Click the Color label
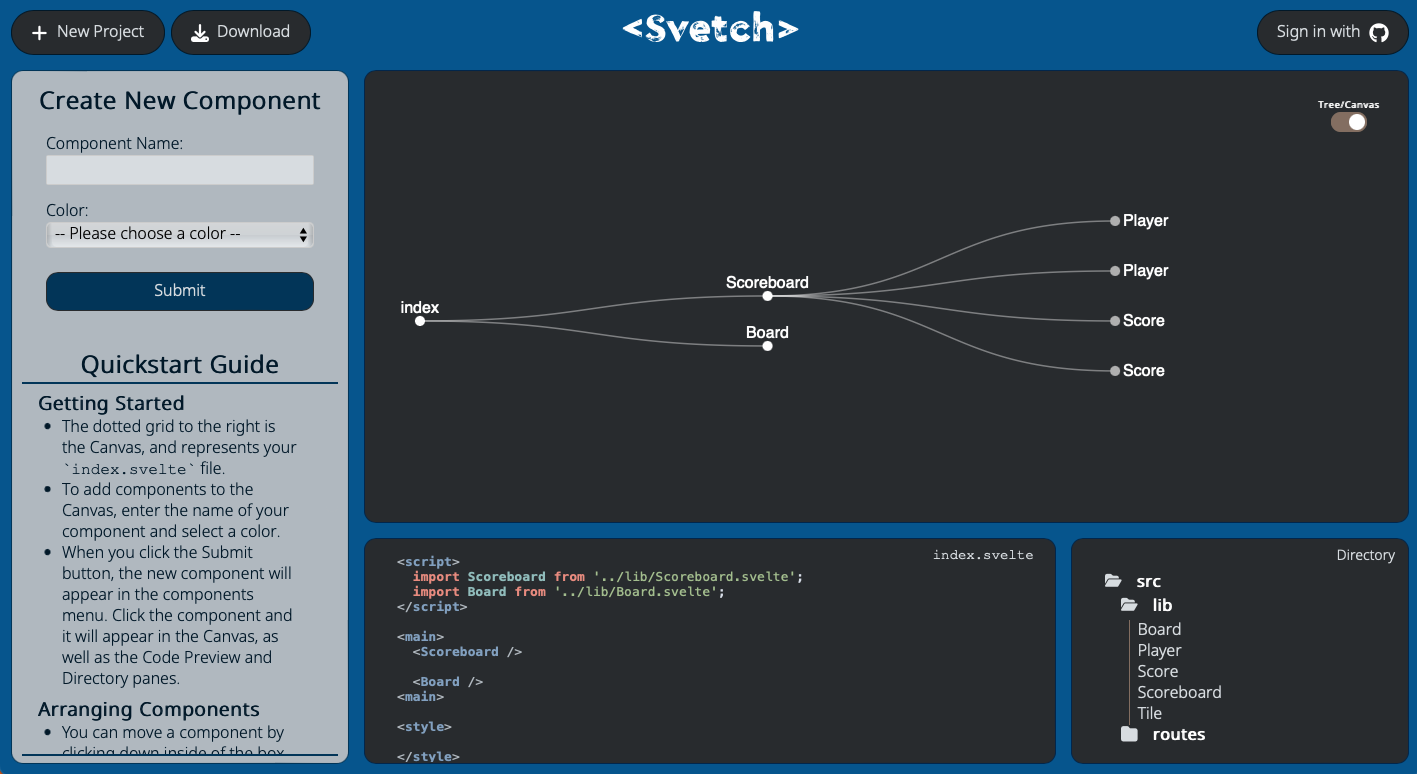1417x774 pixels. click(67, 210)
